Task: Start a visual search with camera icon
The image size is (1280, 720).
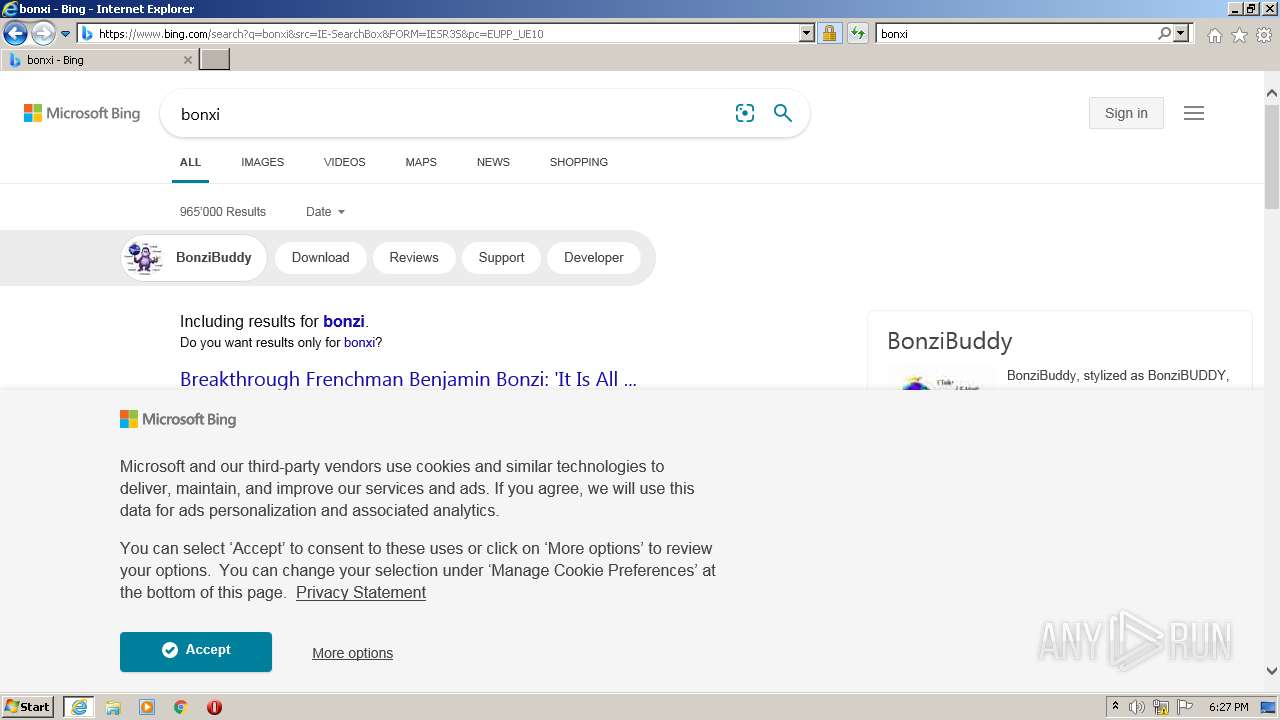Action: point(745,113)
